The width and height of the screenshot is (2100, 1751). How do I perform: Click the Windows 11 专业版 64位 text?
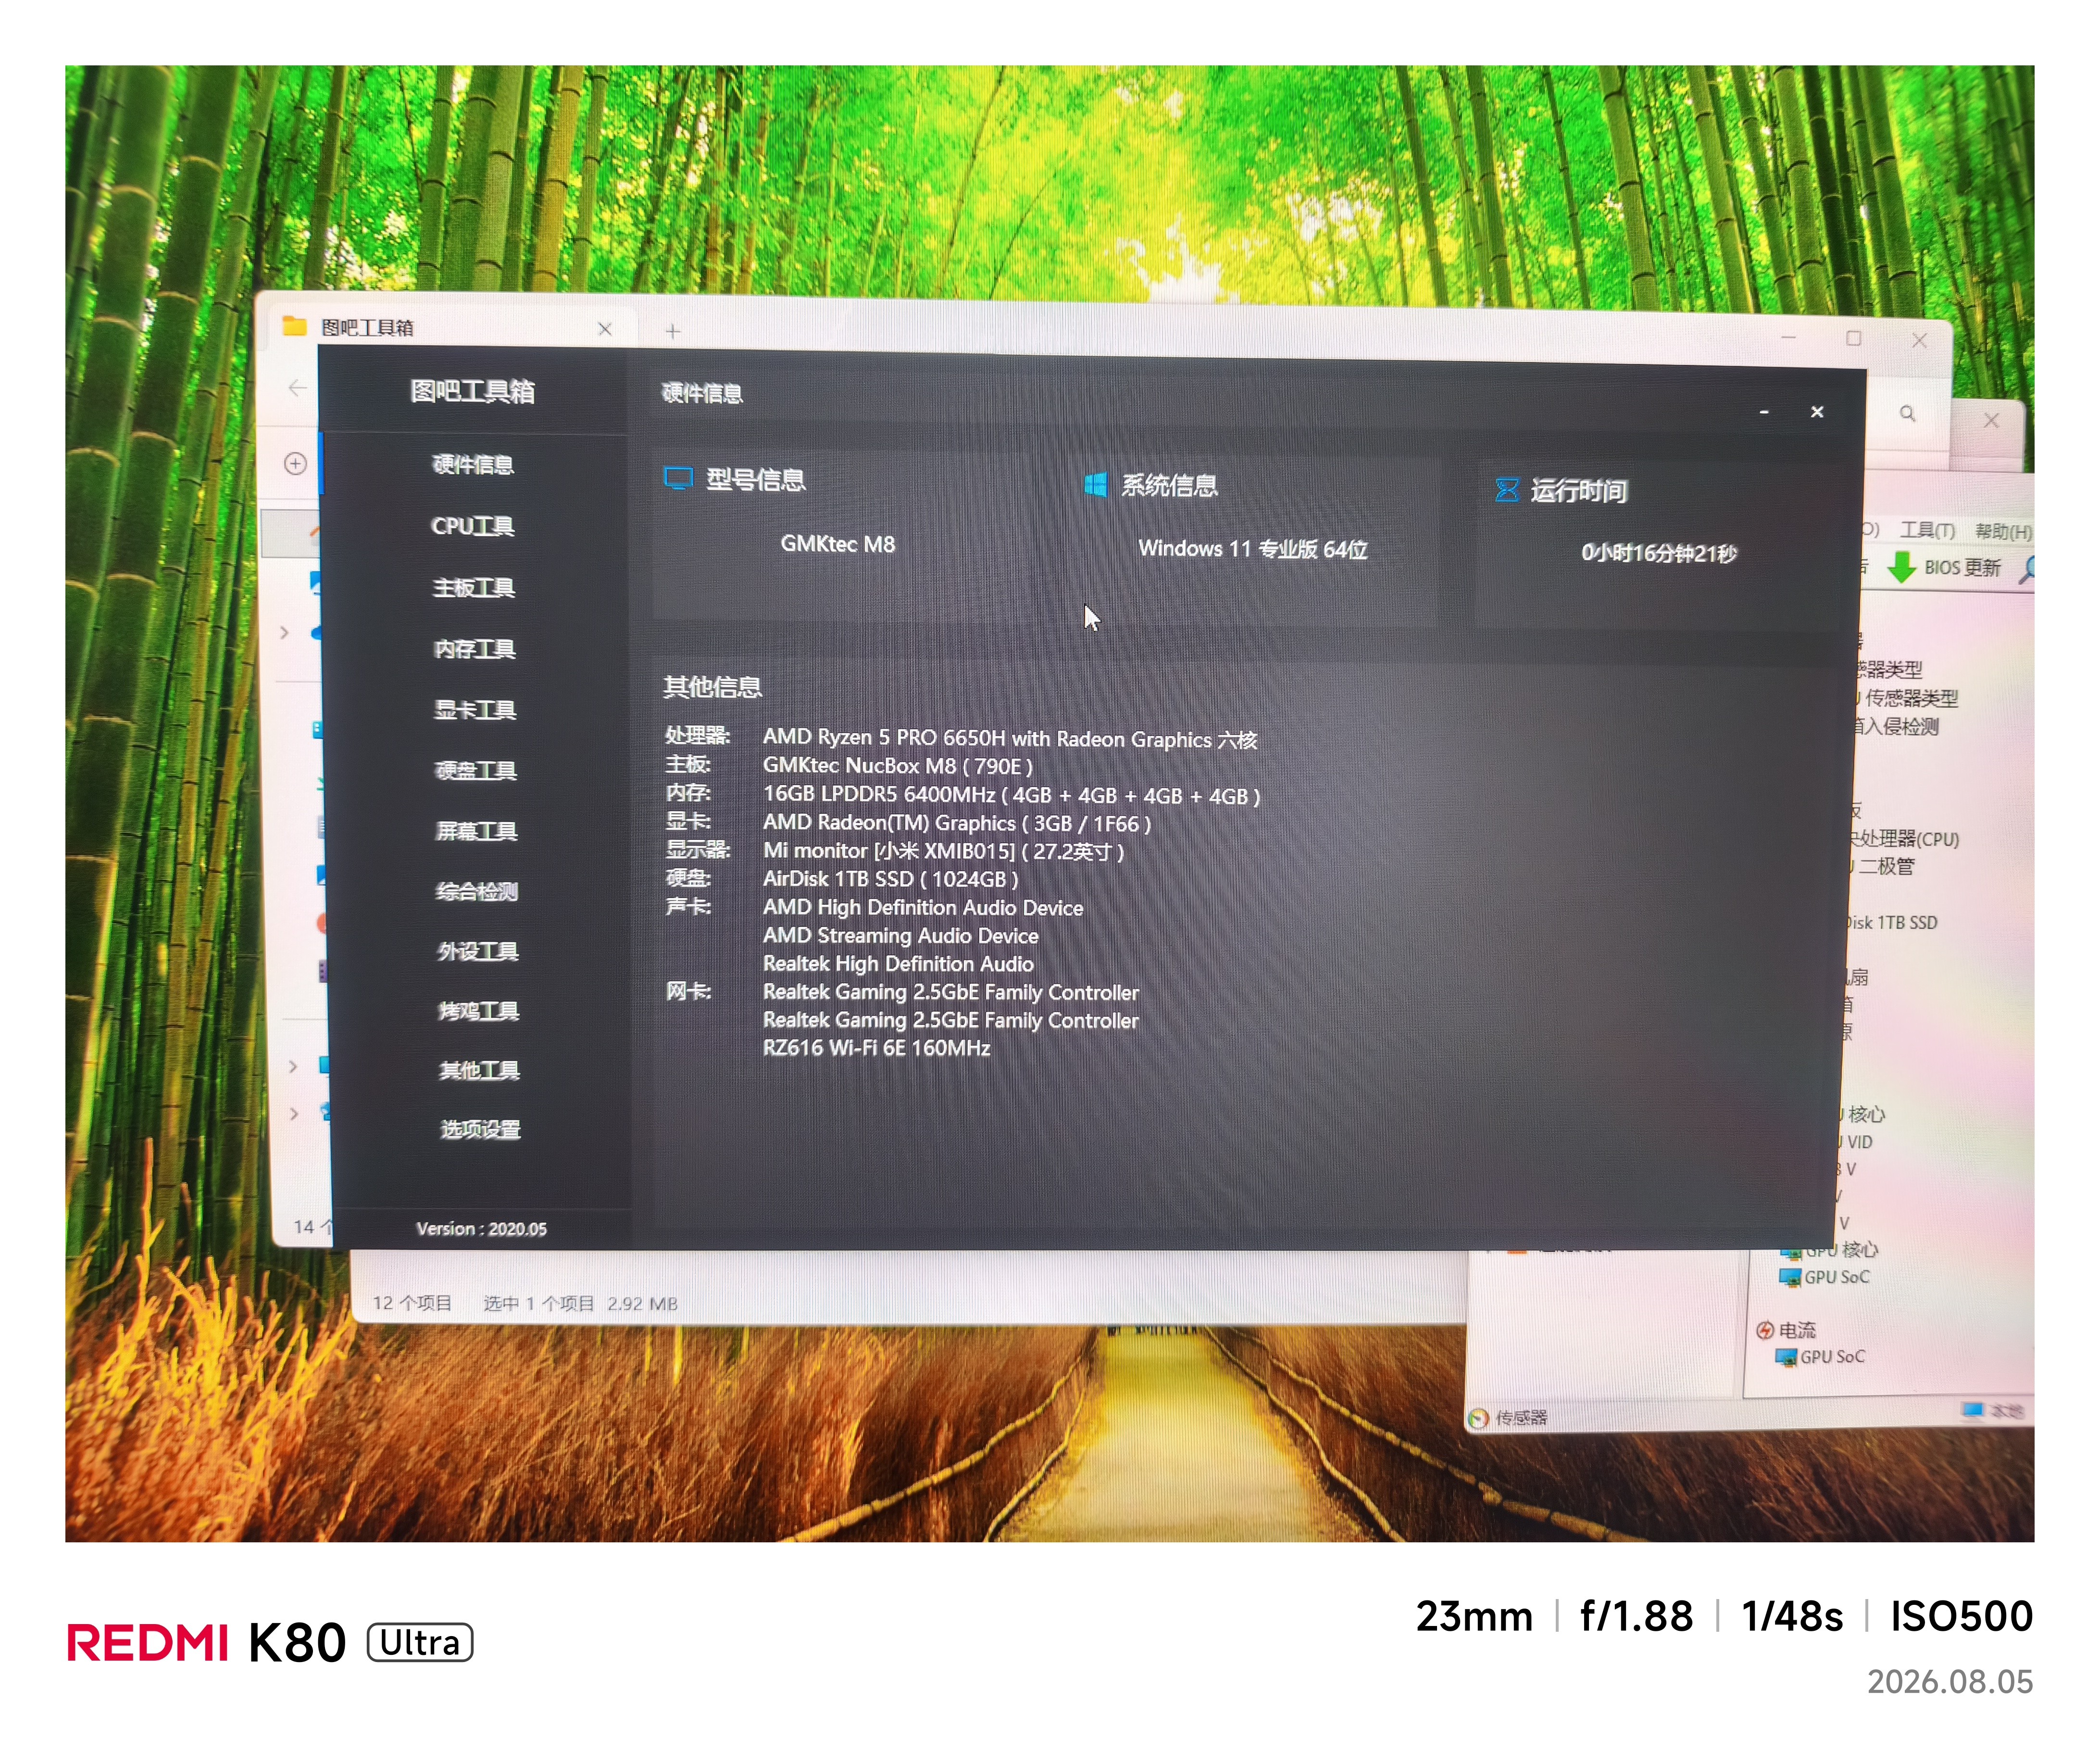click(x=1252, y=549)
